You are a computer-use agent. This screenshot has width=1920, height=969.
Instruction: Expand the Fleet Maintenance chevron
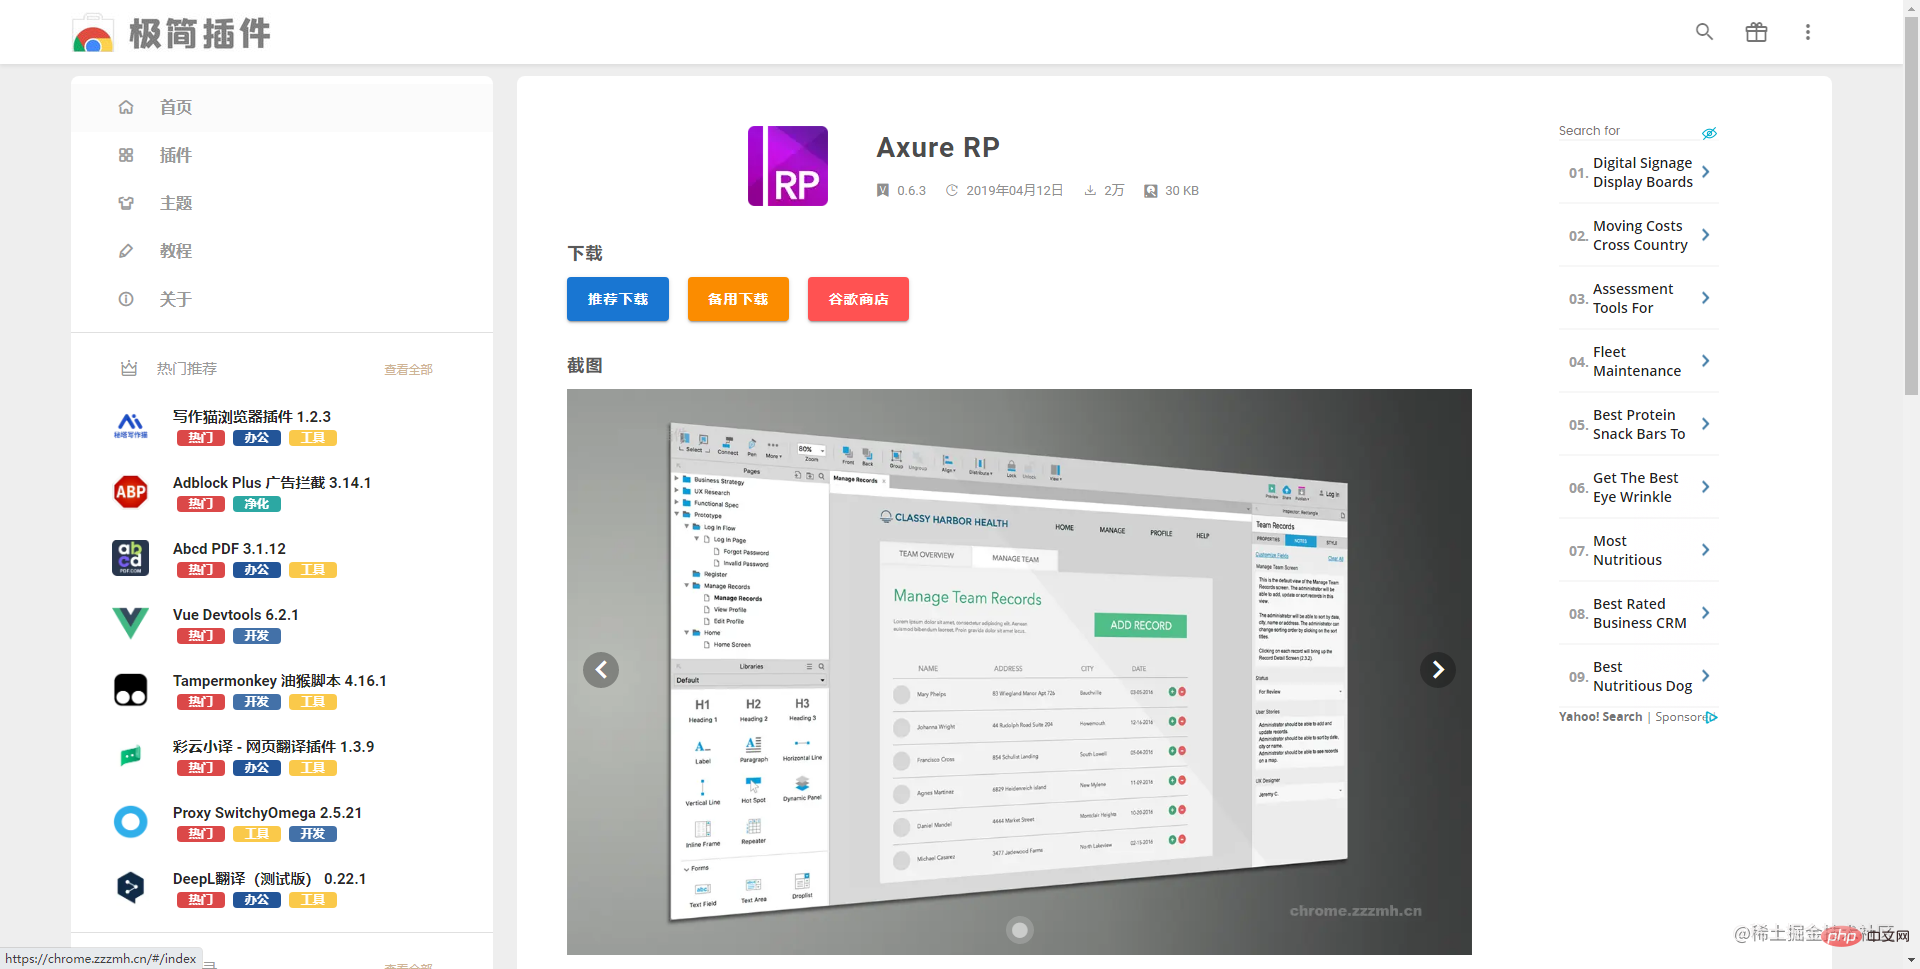coord(1706,361)
